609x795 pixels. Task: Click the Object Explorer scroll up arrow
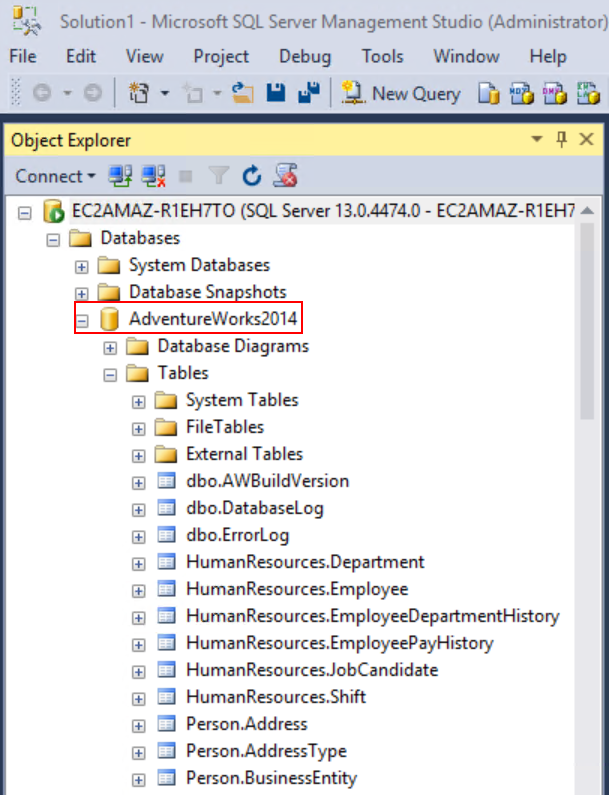pos(587,210)
